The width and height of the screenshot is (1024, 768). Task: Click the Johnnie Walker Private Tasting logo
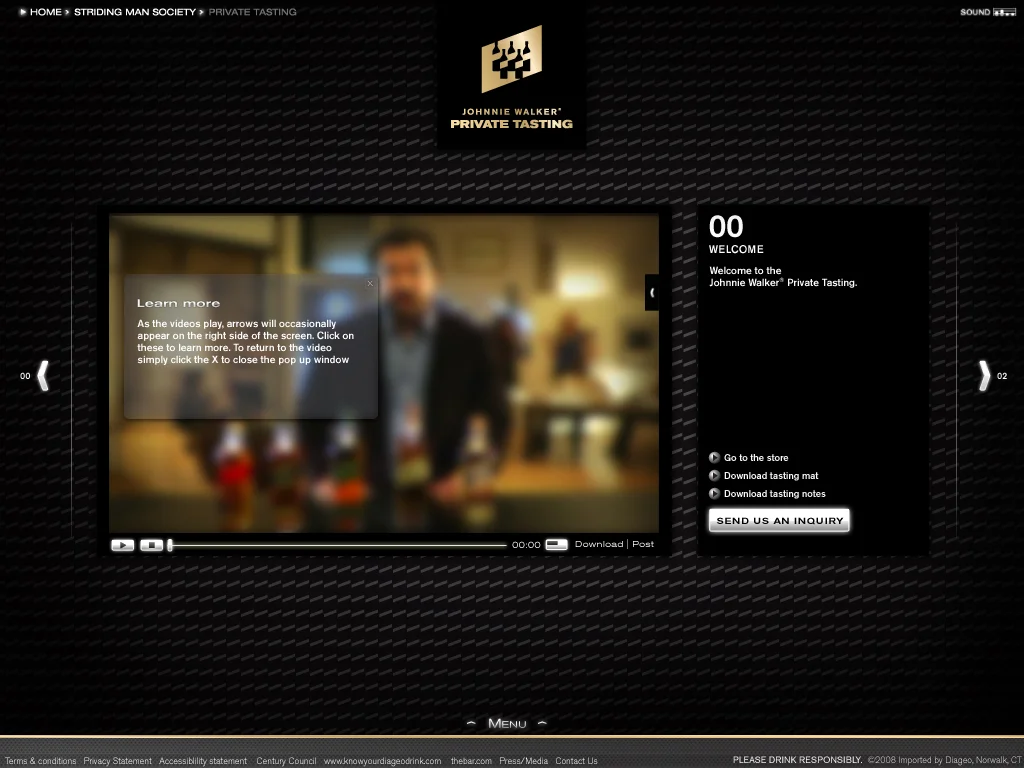pyautogui.click(x=511, y=77)
